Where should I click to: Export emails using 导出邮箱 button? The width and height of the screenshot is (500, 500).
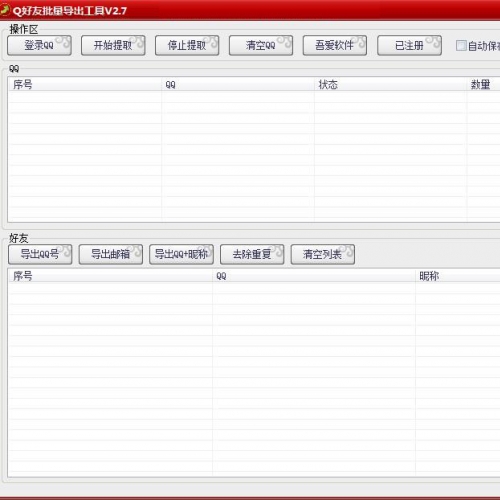[x=111, y=254]
